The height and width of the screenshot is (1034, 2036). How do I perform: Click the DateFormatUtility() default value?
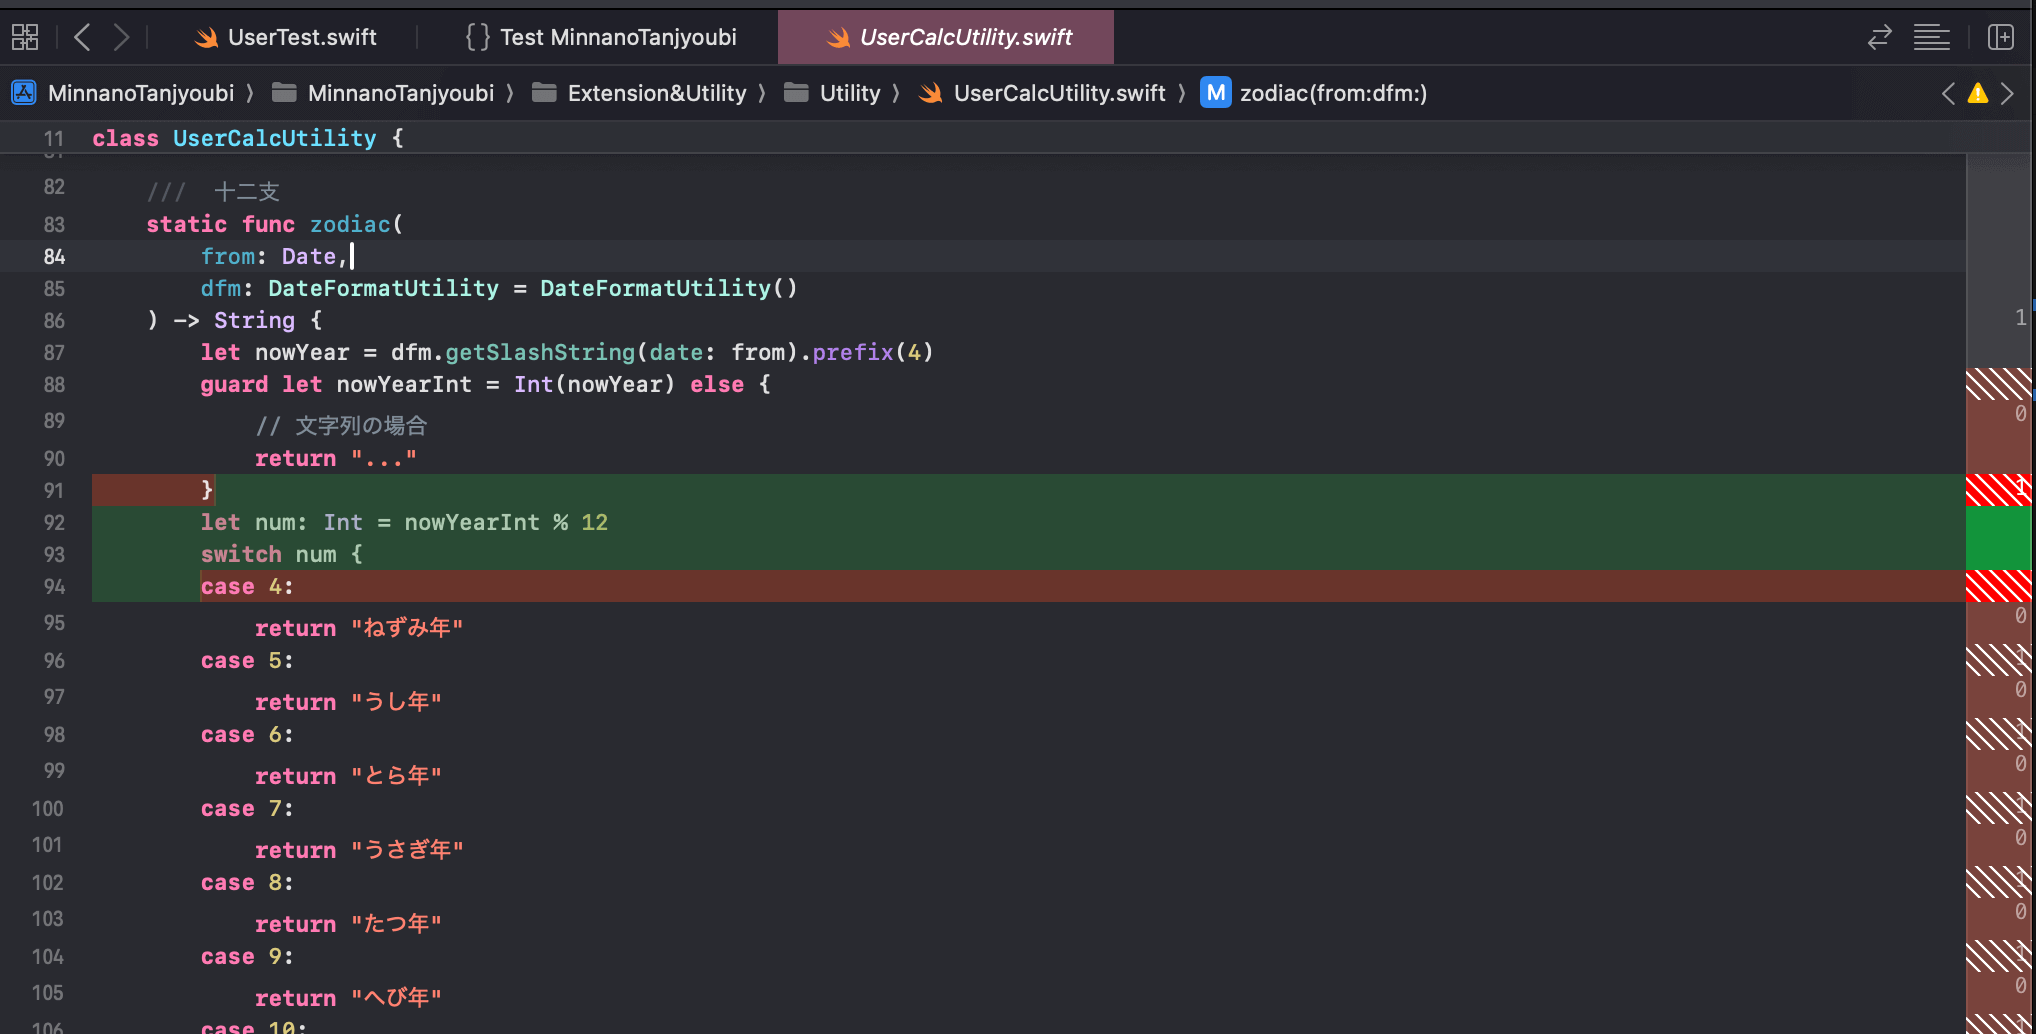coord(669,288)
